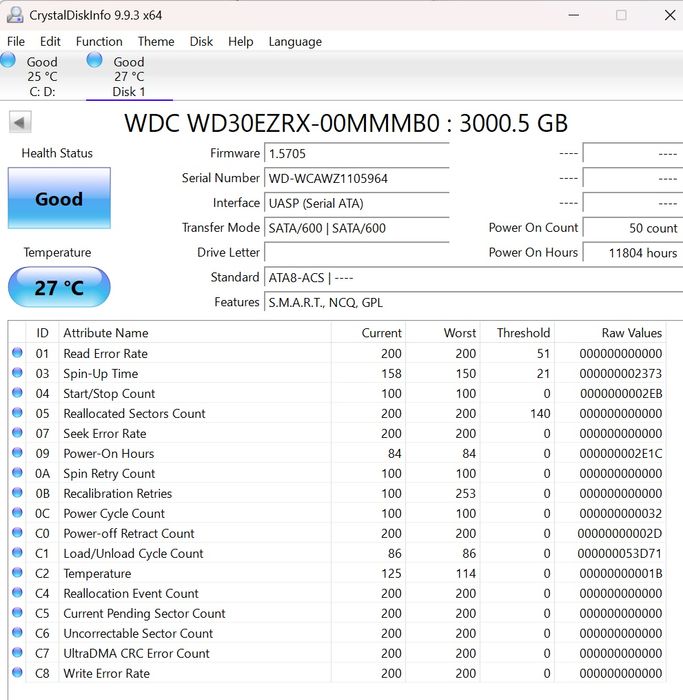This screenshot has width=683, height=700.
Task: Click the status icon for Power Cycle Count
Action: click(17, 512)
